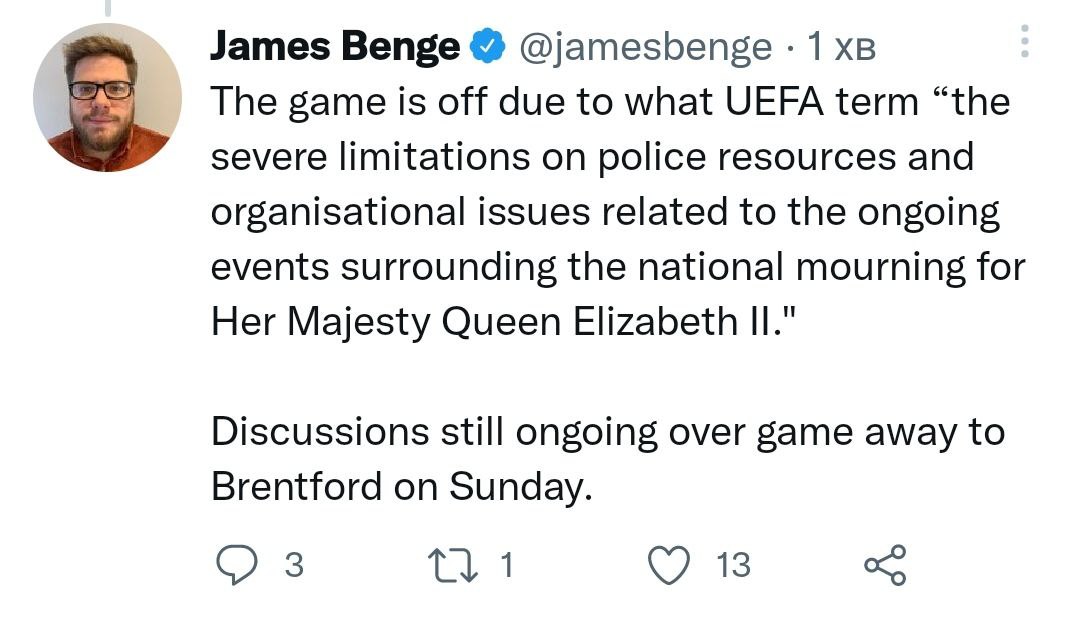
Task: Click the like count number 13
Action: (x=733, y=565)
